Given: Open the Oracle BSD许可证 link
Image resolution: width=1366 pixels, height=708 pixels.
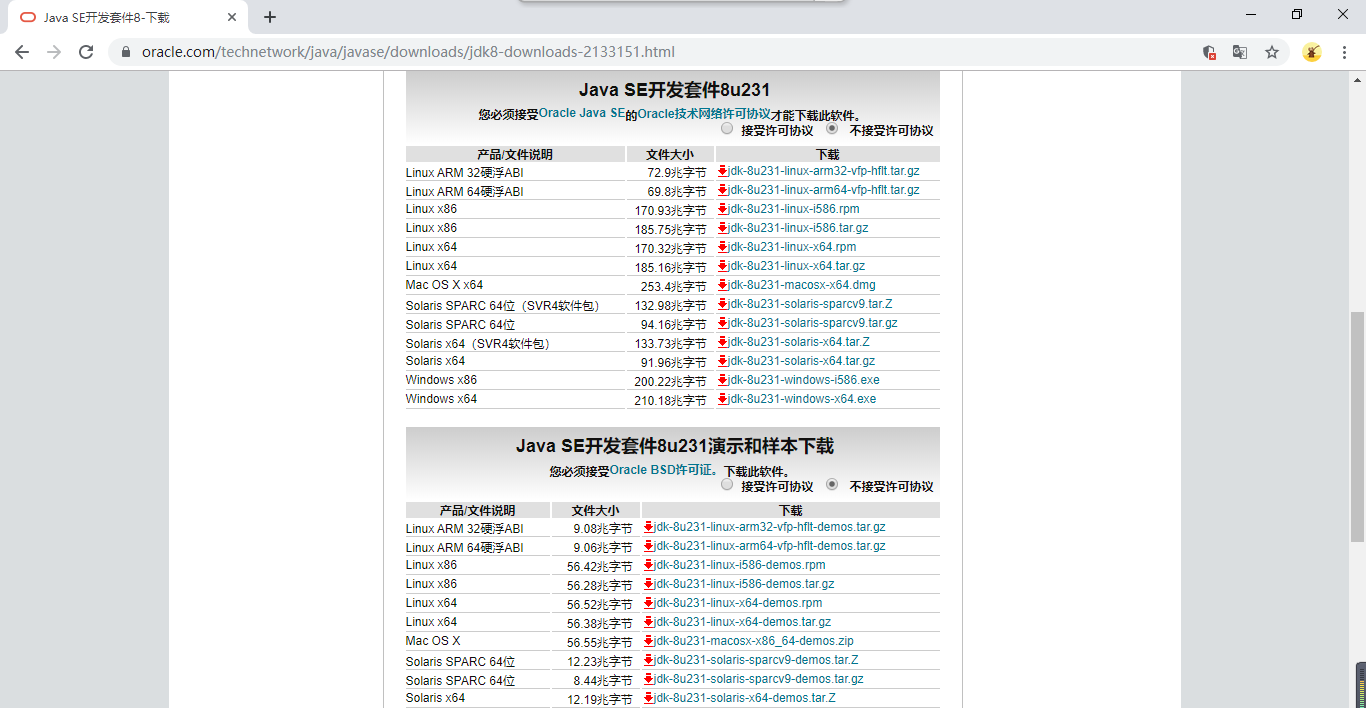Looking at the screenshot, I should pyautogui.click(x=662, y=470).
